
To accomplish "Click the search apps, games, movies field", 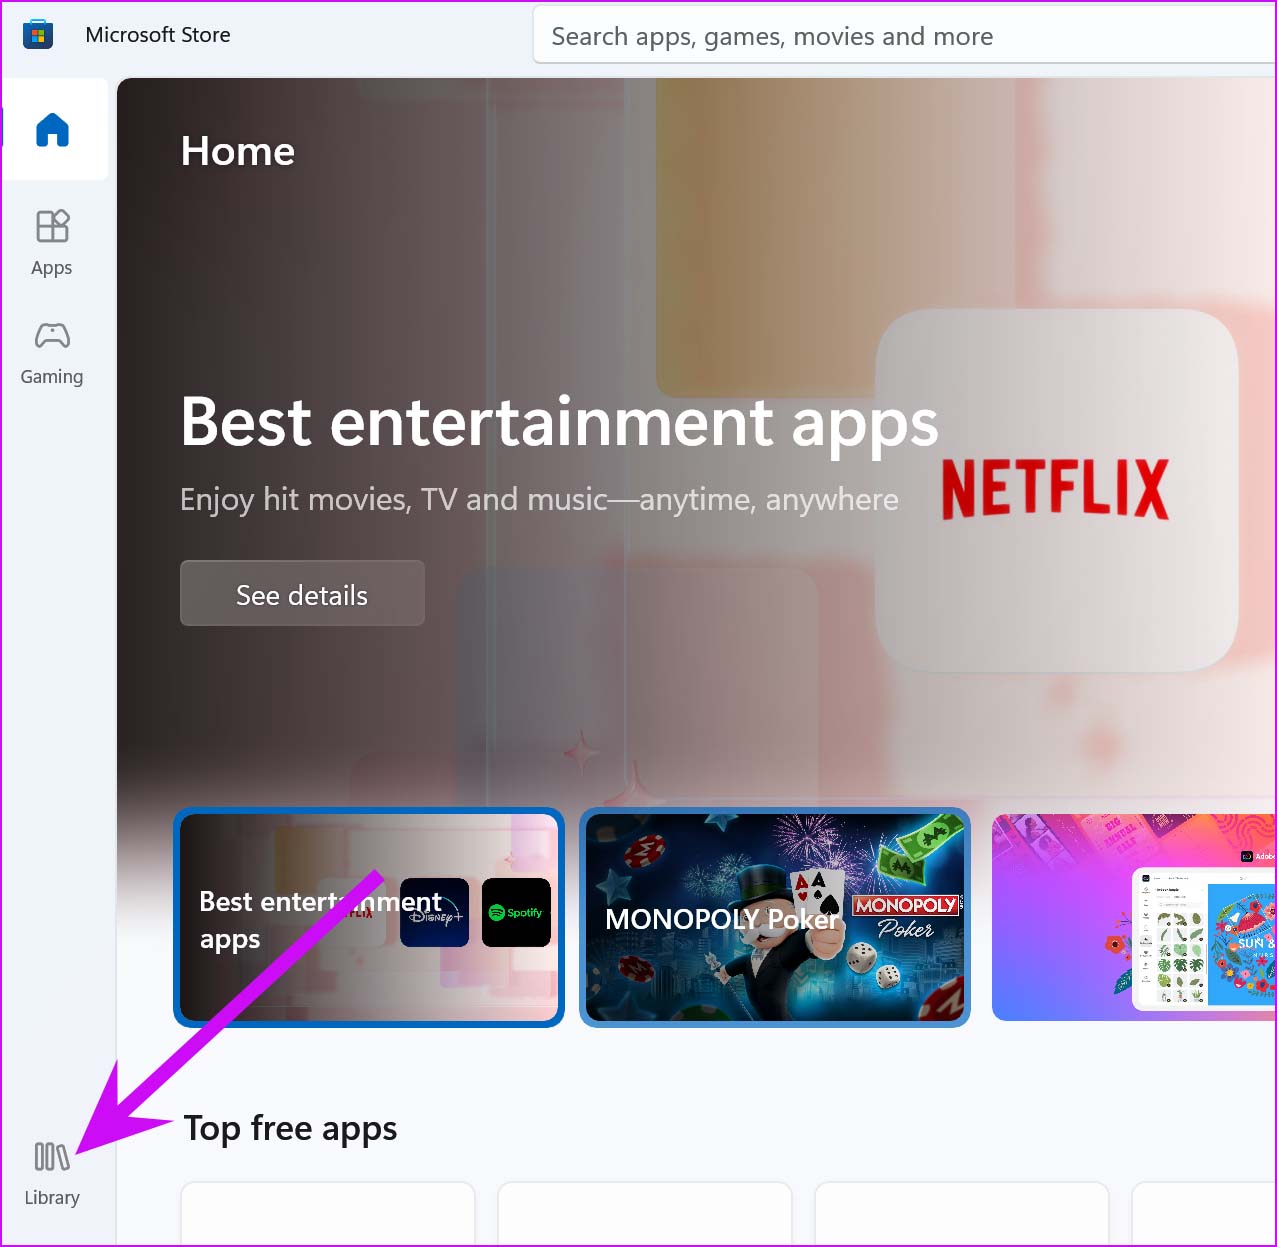I will point(900,37).
